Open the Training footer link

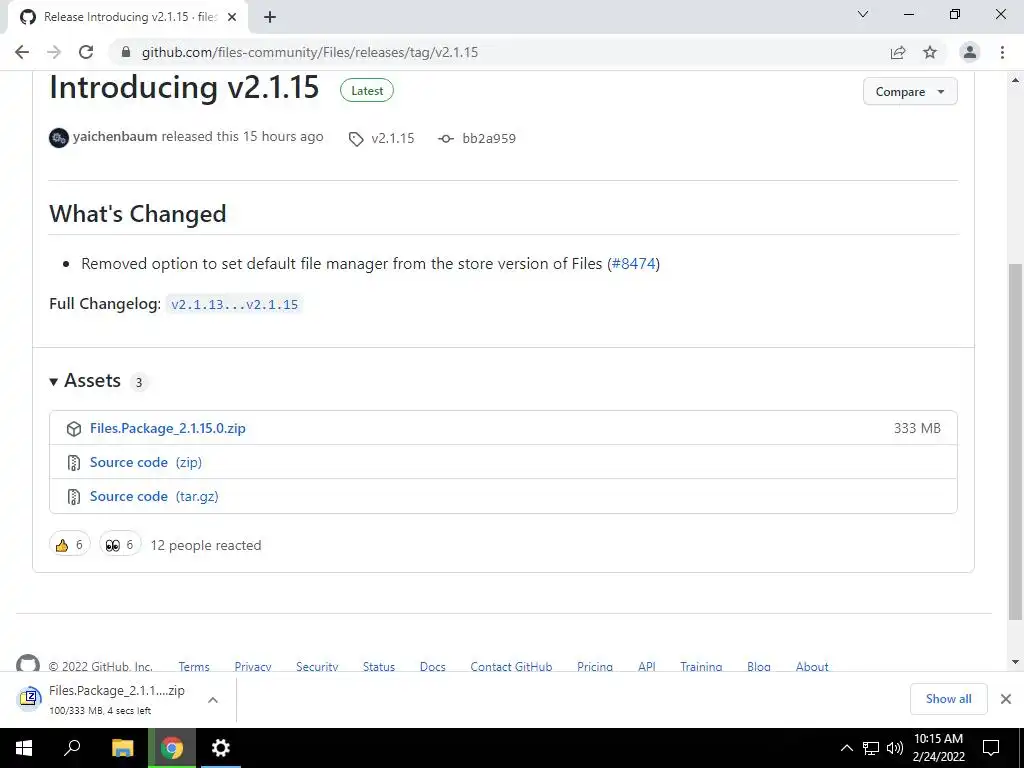(x=701, y=667)
